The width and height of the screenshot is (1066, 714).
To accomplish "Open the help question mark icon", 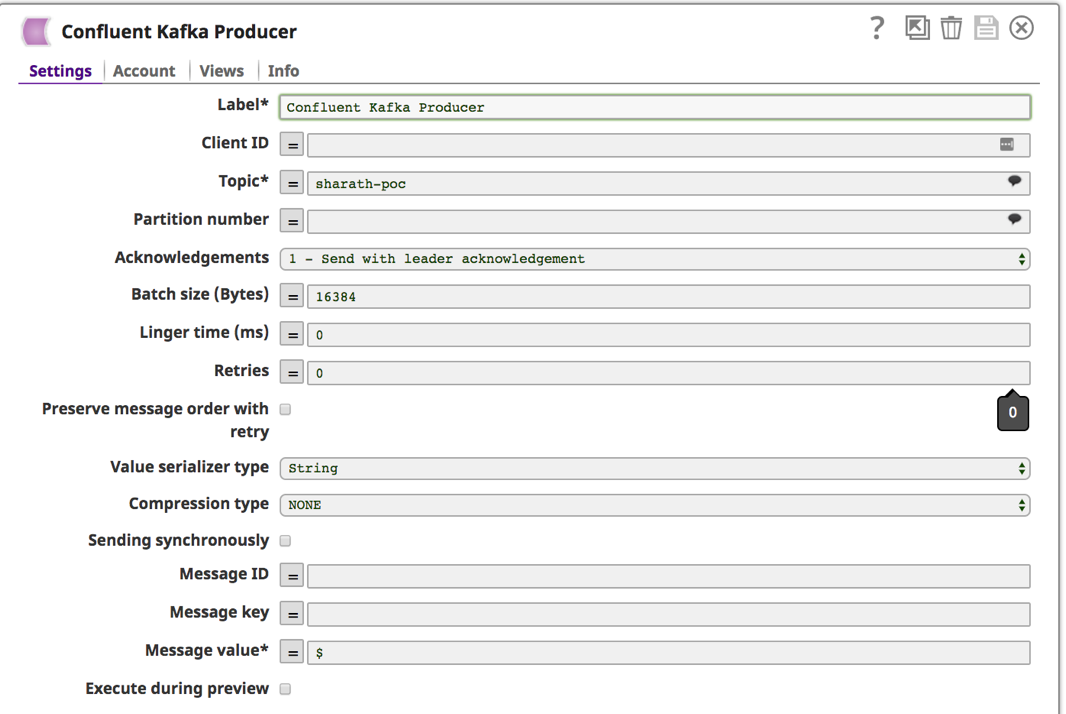I will pyautogui.click(x=877, y=28).
